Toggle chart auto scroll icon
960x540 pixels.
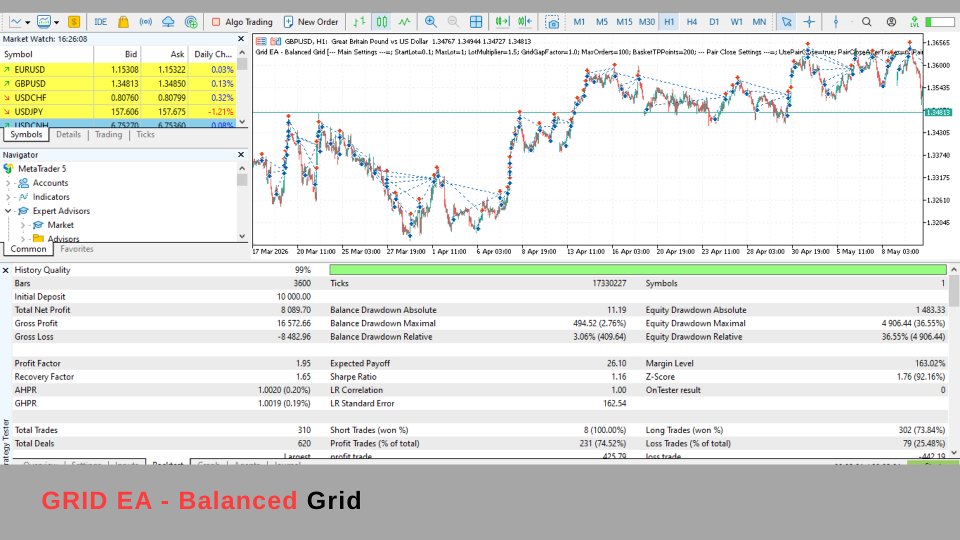tap(503, 22)
